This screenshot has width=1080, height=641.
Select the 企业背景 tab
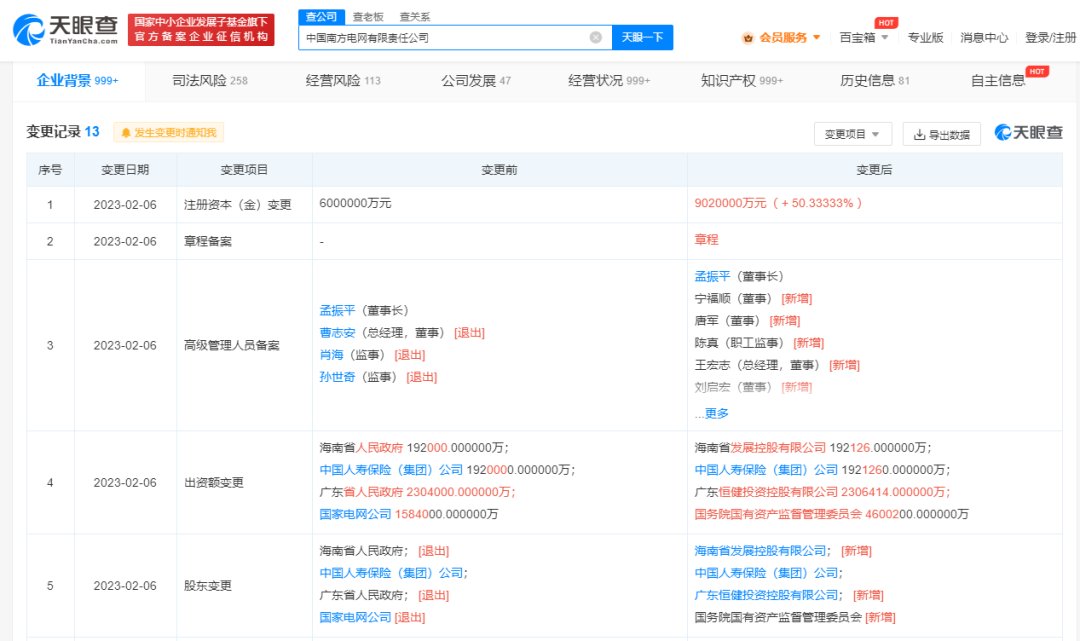pos(77,81)
